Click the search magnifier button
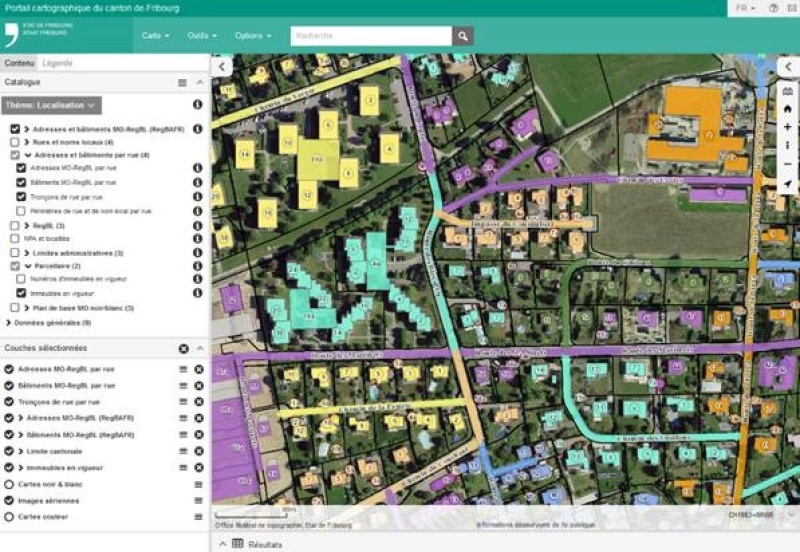Screen dimensions: 800x552 pos(462,36)
